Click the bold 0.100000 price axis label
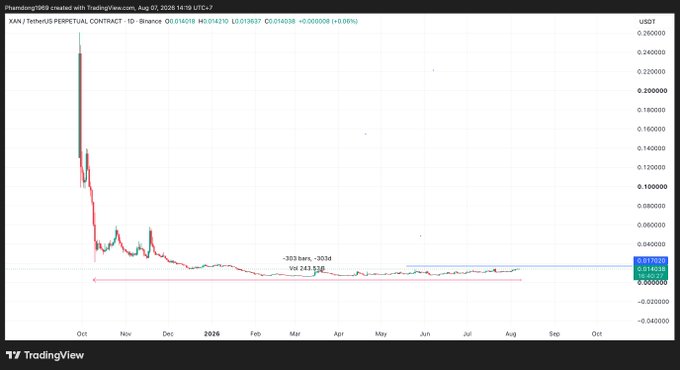The height and width of the screenshot is (370, 680). (x=652, y=187)
